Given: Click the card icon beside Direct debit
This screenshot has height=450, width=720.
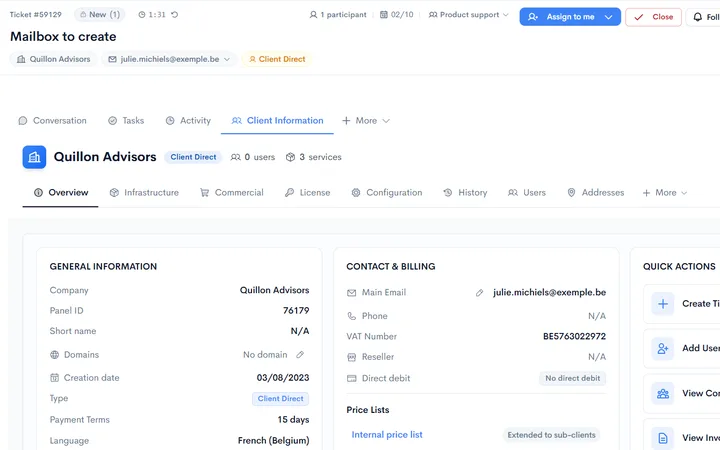Looking at the screenshot, I should point(351,378).
